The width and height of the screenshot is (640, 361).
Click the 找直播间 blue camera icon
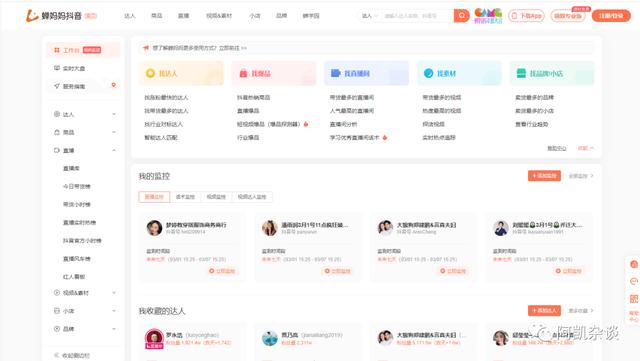pyautogui.click(x=336, y=73)
